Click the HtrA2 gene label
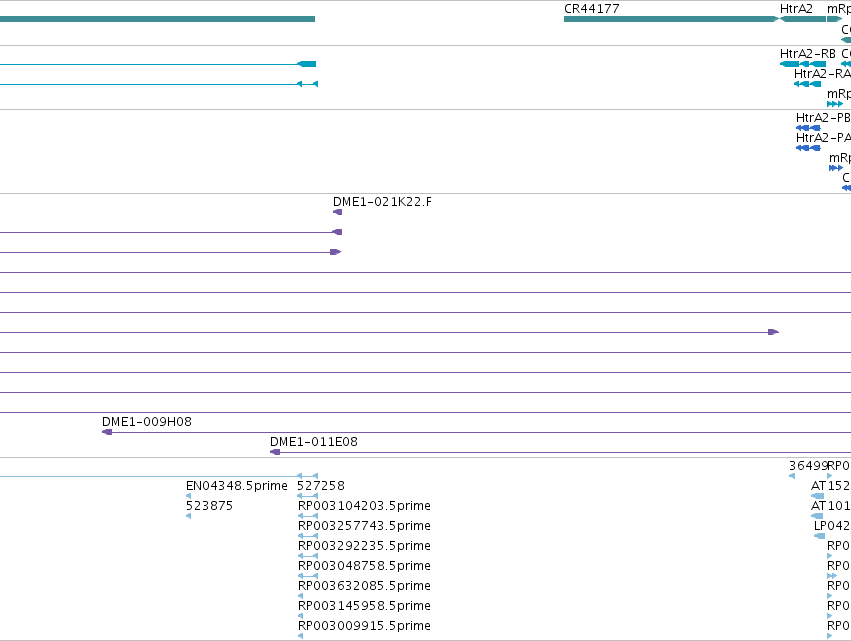This screenshot has height=641, width=851. [x=796, y=9]
